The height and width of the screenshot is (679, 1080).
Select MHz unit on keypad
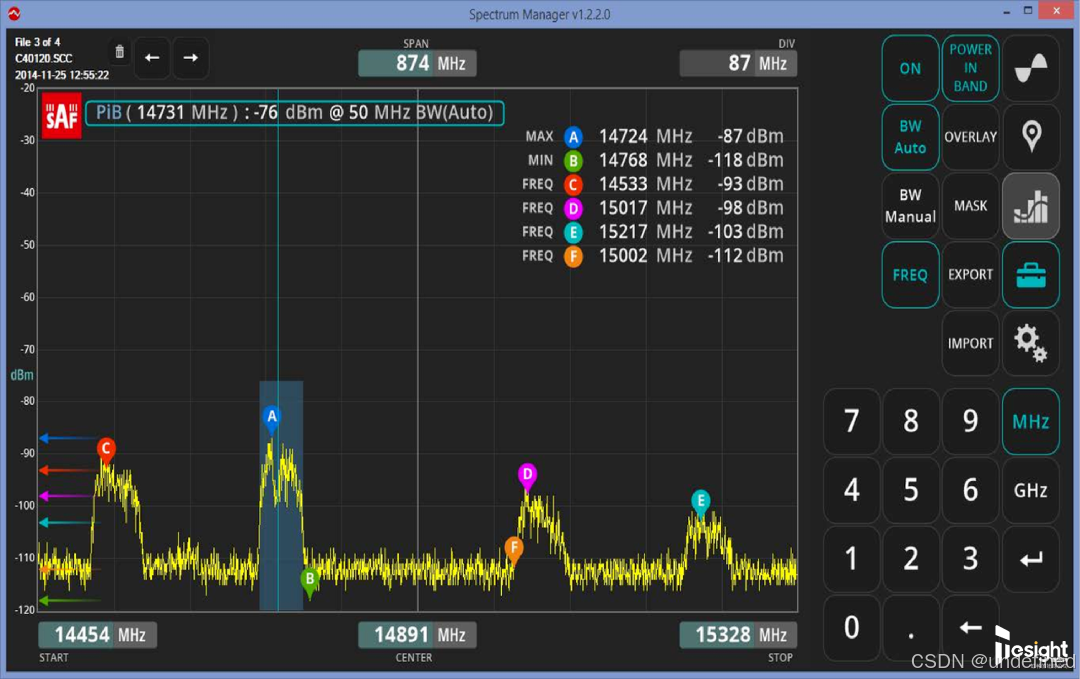click(1030, 421)
